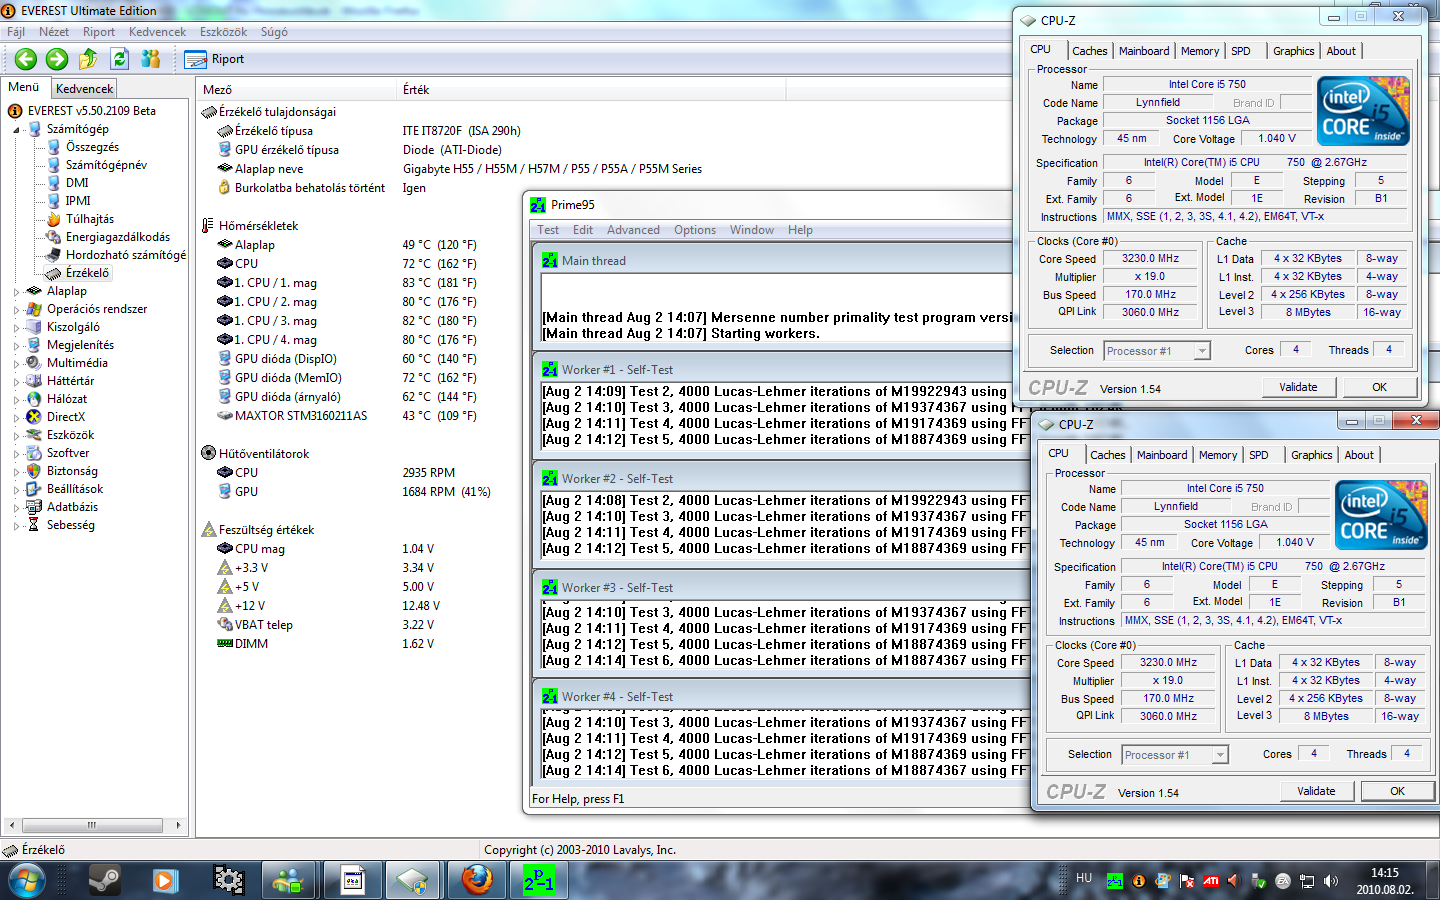Click the Hűtőventilátorok fan section icon
The width and height of the screenshot is (1440, 900).
[209, 454]
